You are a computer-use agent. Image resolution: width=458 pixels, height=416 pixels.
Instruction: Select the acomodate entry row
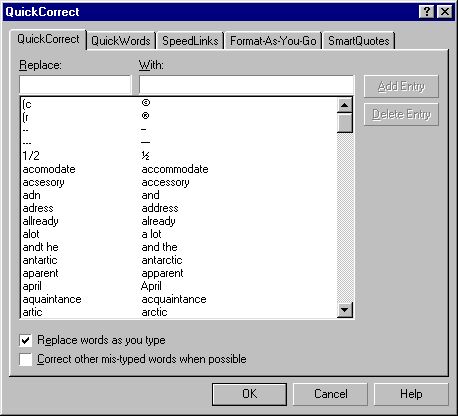pos(179,169)
